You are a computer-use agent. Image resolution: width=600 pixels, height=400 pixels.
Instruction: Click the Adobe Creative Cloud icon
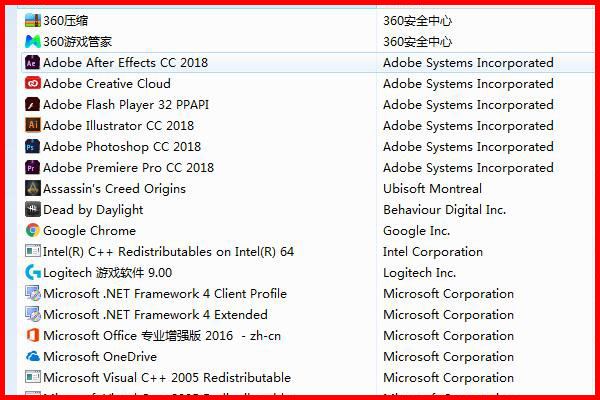click(x=33, y=83)
